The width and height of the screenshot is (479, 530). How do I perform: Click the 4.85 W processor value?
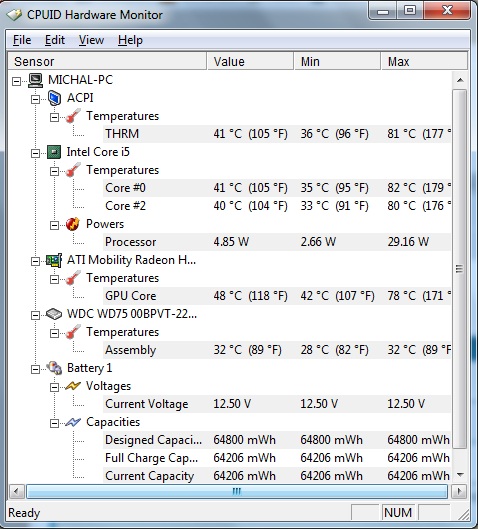(x=231, y=242)
